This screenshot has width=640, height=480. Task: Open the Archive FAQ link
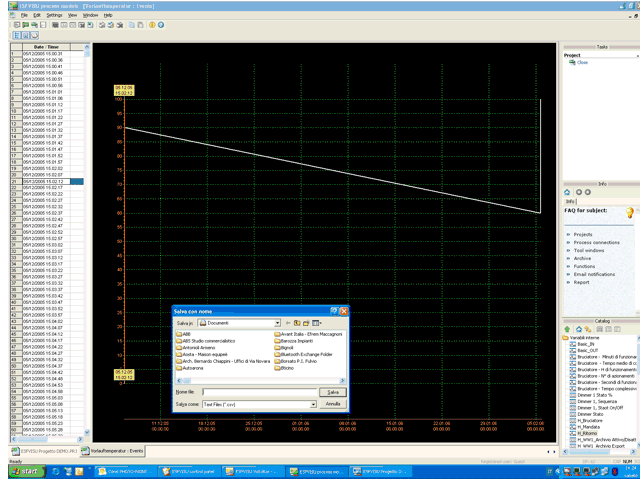pyautogui.click(x=582, y=258)
